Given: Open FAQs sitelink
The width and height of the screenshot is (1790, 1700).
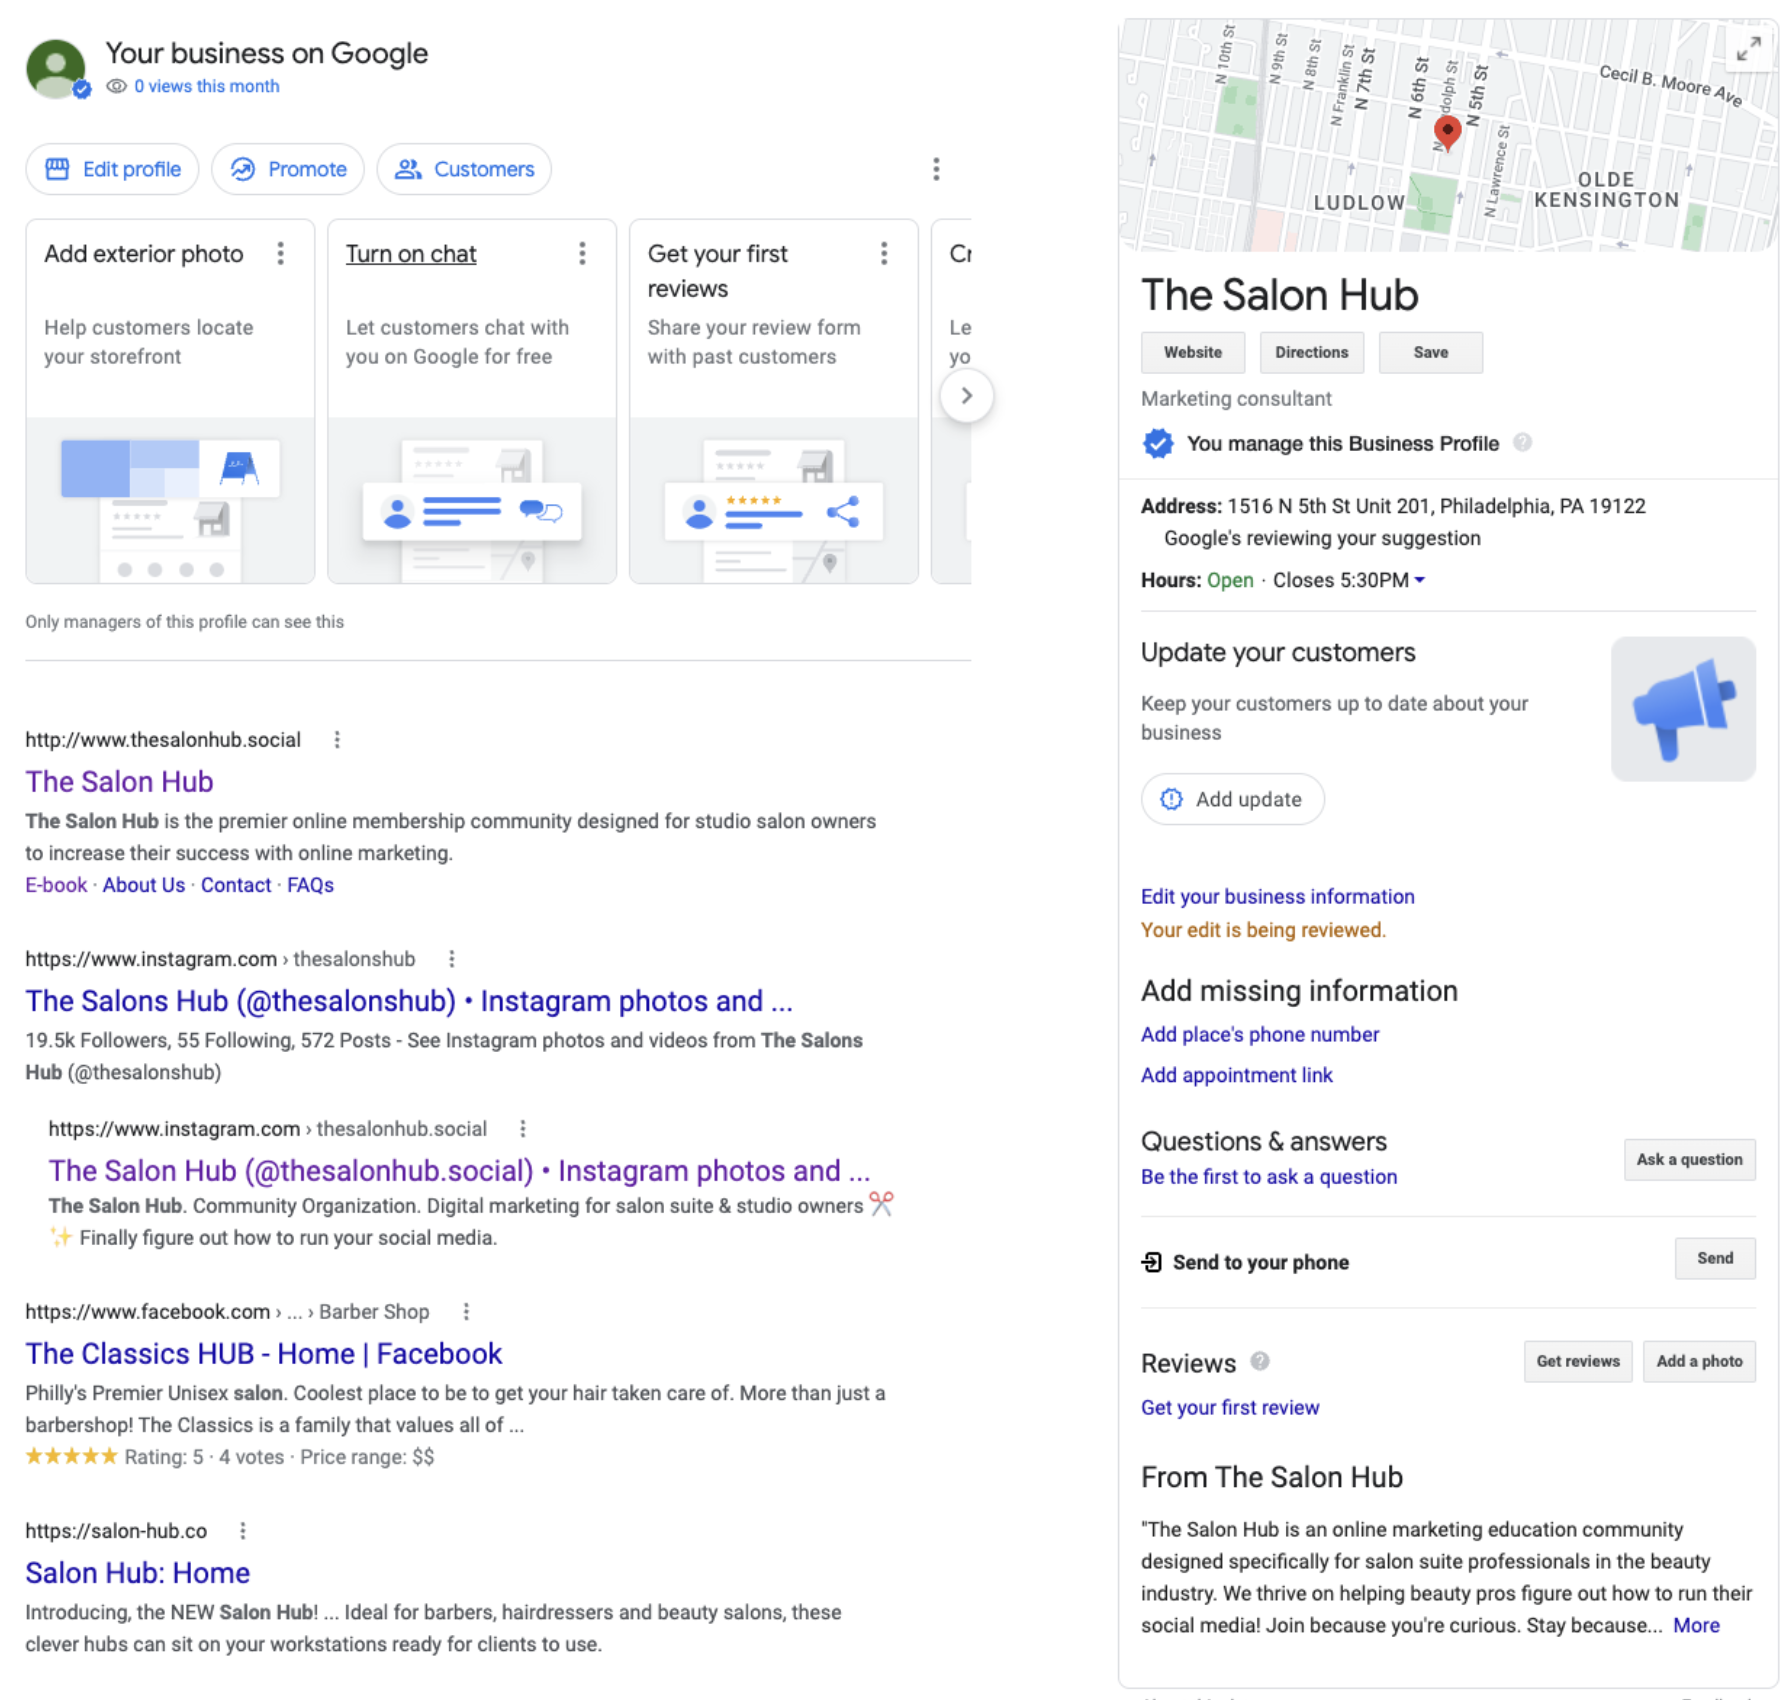Looking at the screenshot, I should pyautogui.click(x=311, y=885).
